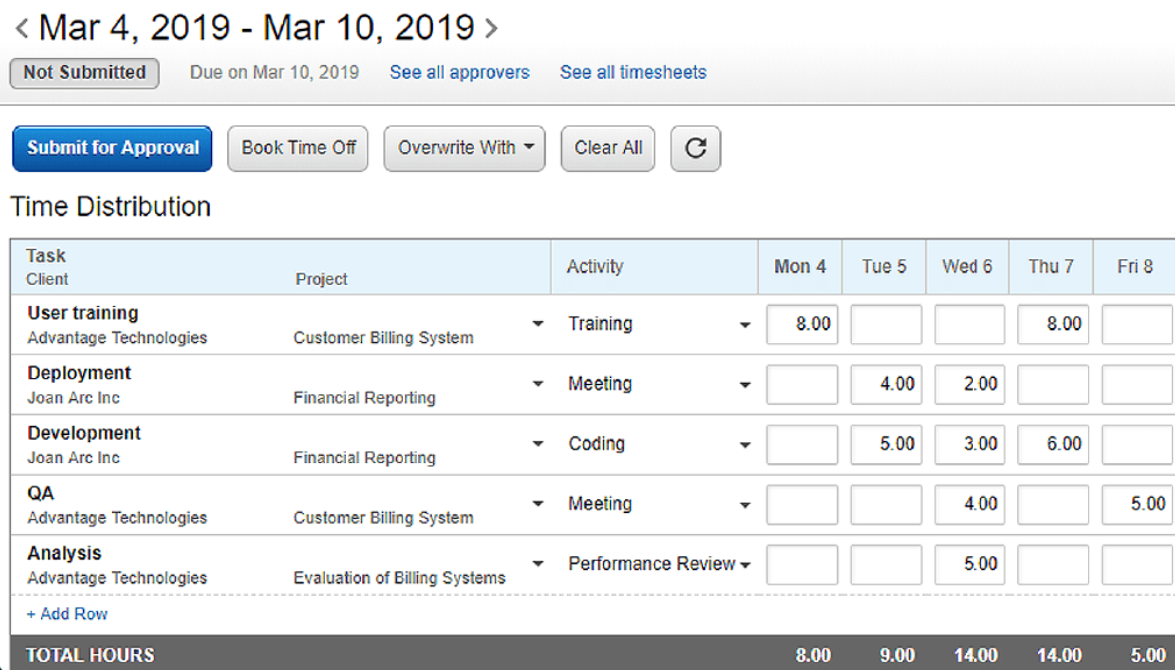Expand the Training activity dropdown
The height and width of the screenshot is (670, 1175).
[744, 325]
